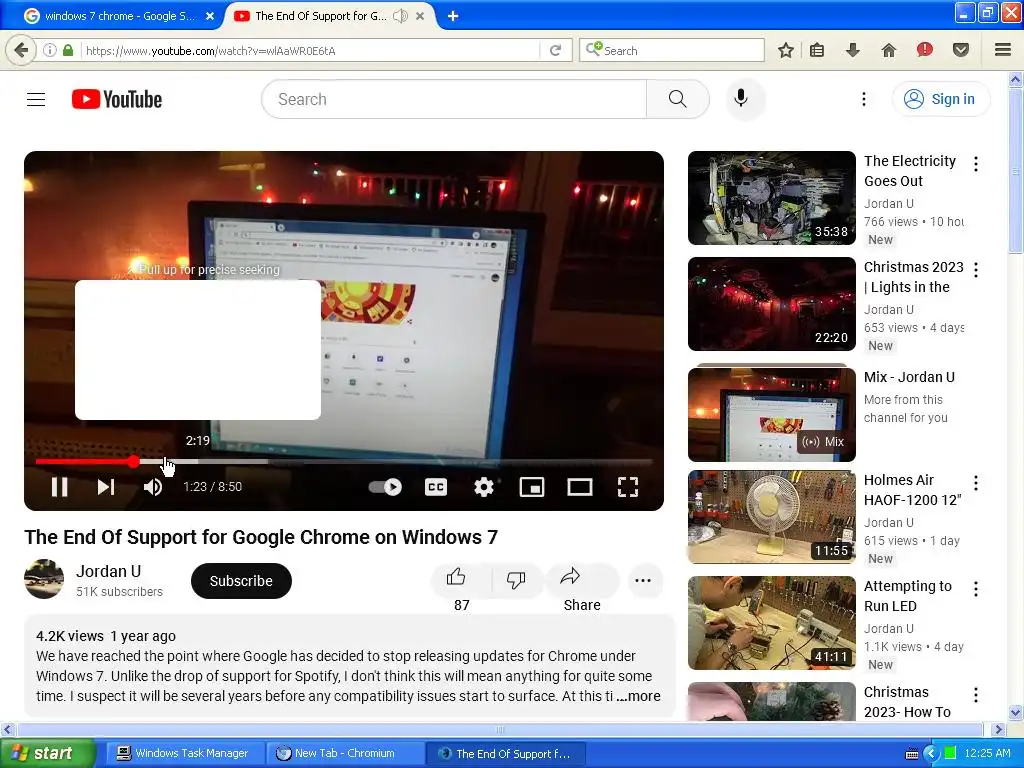
Task: Open YouTube settings three-dot menu near Sign in
Action: point(863,99)
